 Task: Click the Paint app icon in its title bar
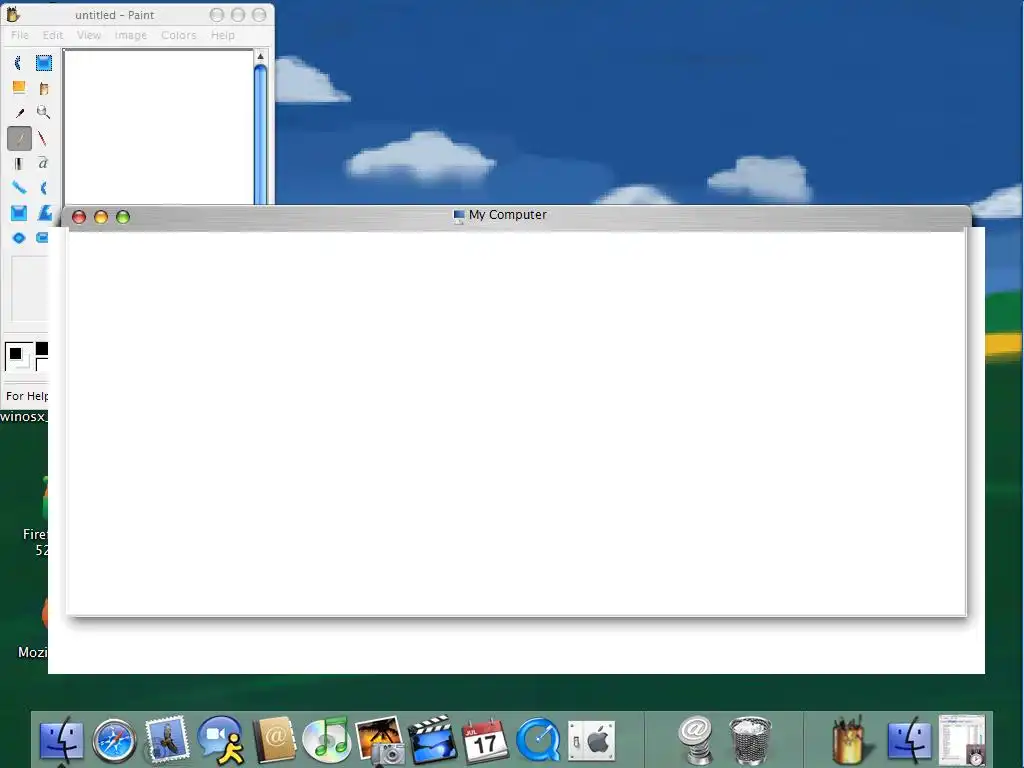(x=12, y=14)
